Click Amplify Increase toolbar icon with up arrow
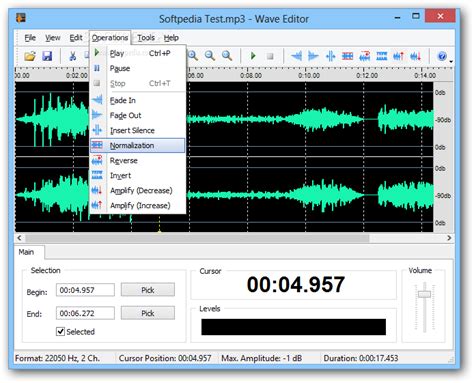 pos(399,56)
